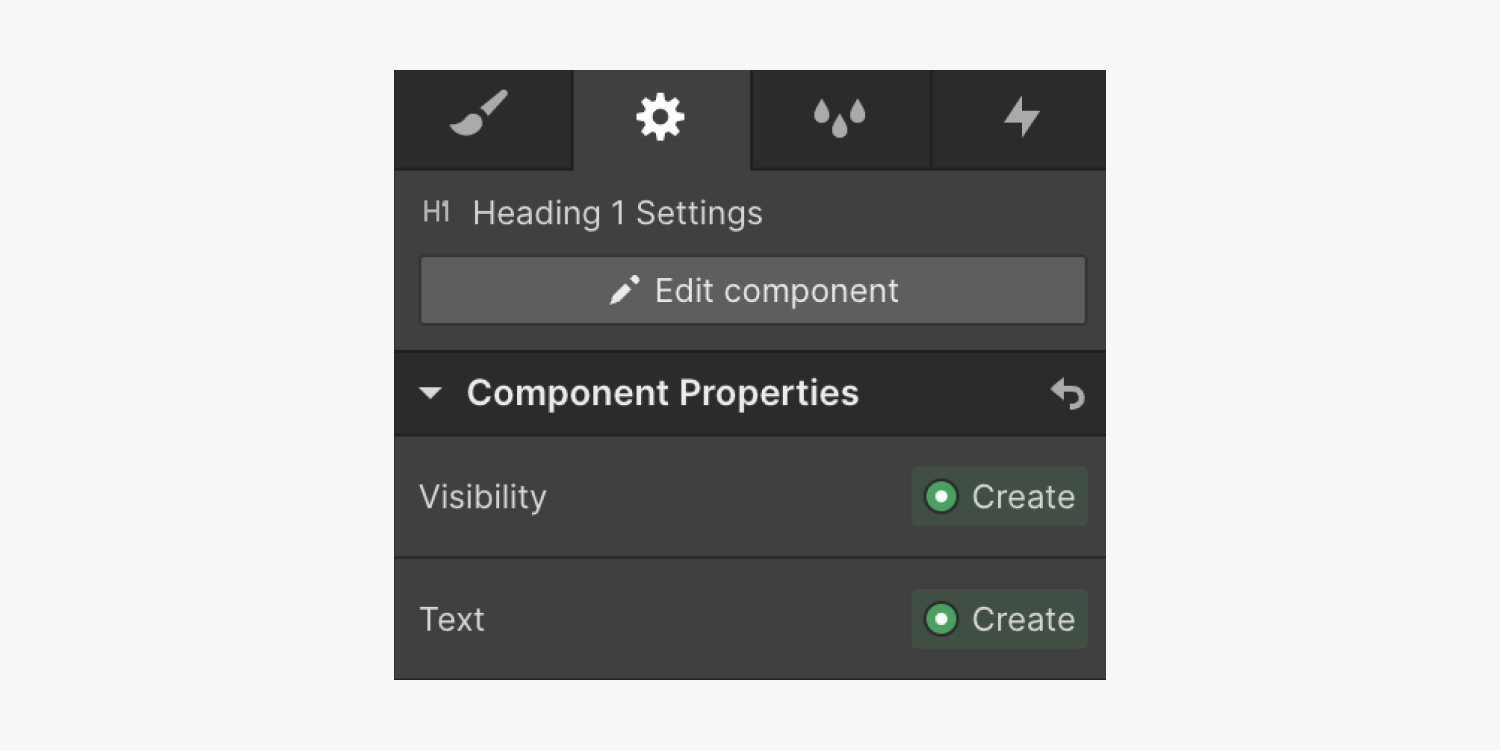The image size is (1501, 751).
Task: Collapse the Component Properties section triangle
Action: pos(430,393)
